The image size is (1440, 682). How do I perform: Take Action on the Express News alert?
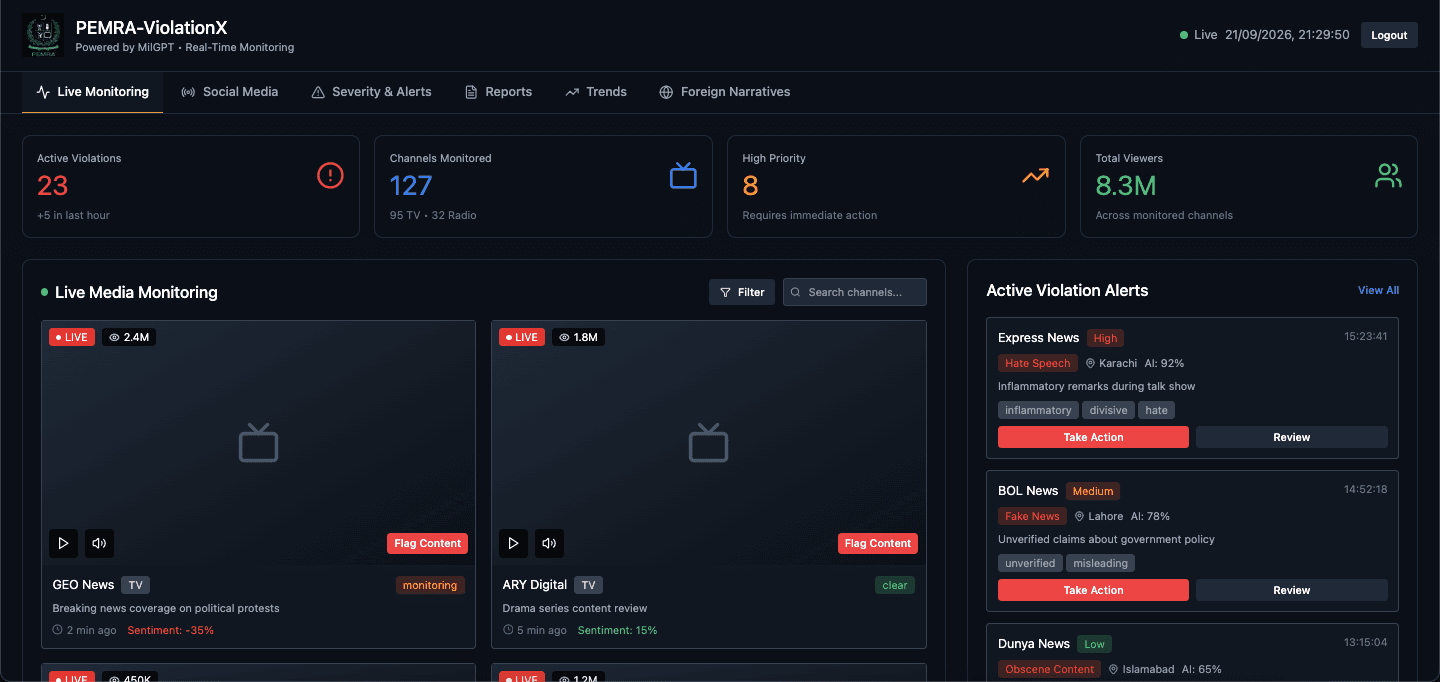[x=1093, y=437]
